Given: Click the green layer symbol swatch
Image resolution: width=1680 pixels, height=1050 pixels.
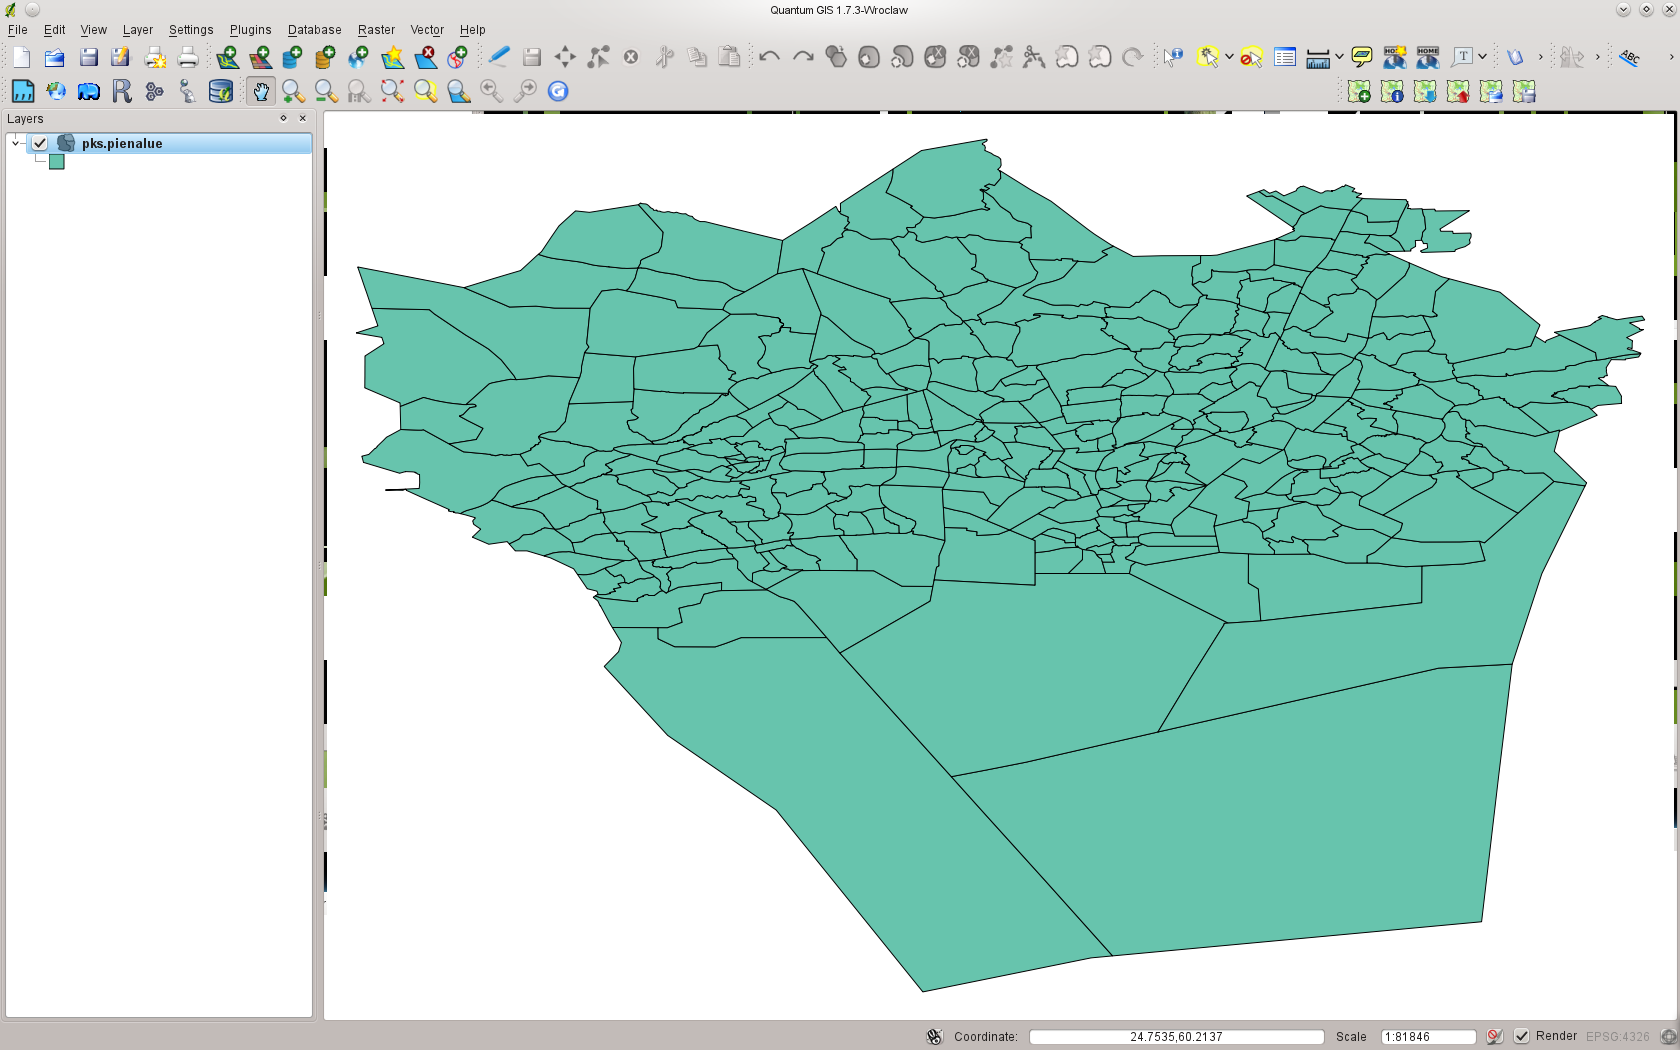Looking at the screenshot, I should point(57,162).
